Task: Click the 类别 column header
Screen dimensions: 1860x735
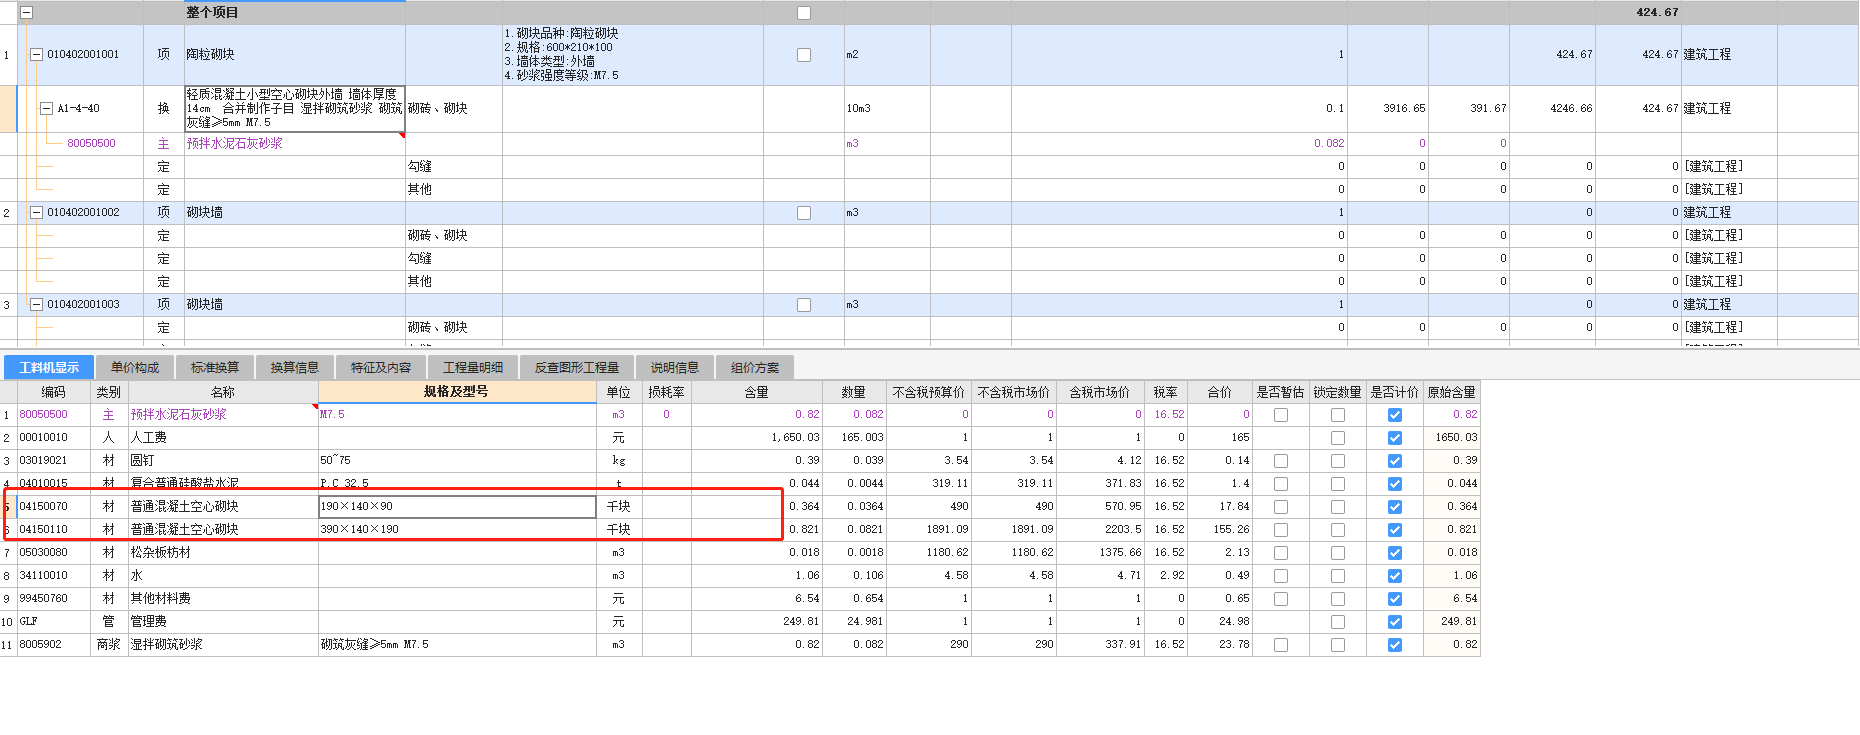Action: 108,392
